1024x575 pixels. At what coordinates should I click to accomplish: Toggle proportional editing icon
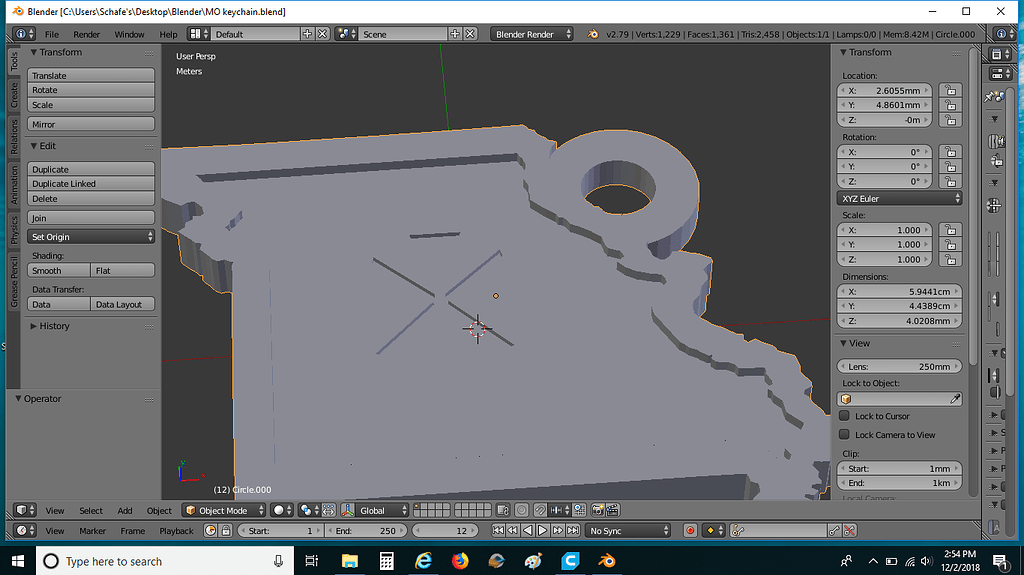click(x=521, y=510)
